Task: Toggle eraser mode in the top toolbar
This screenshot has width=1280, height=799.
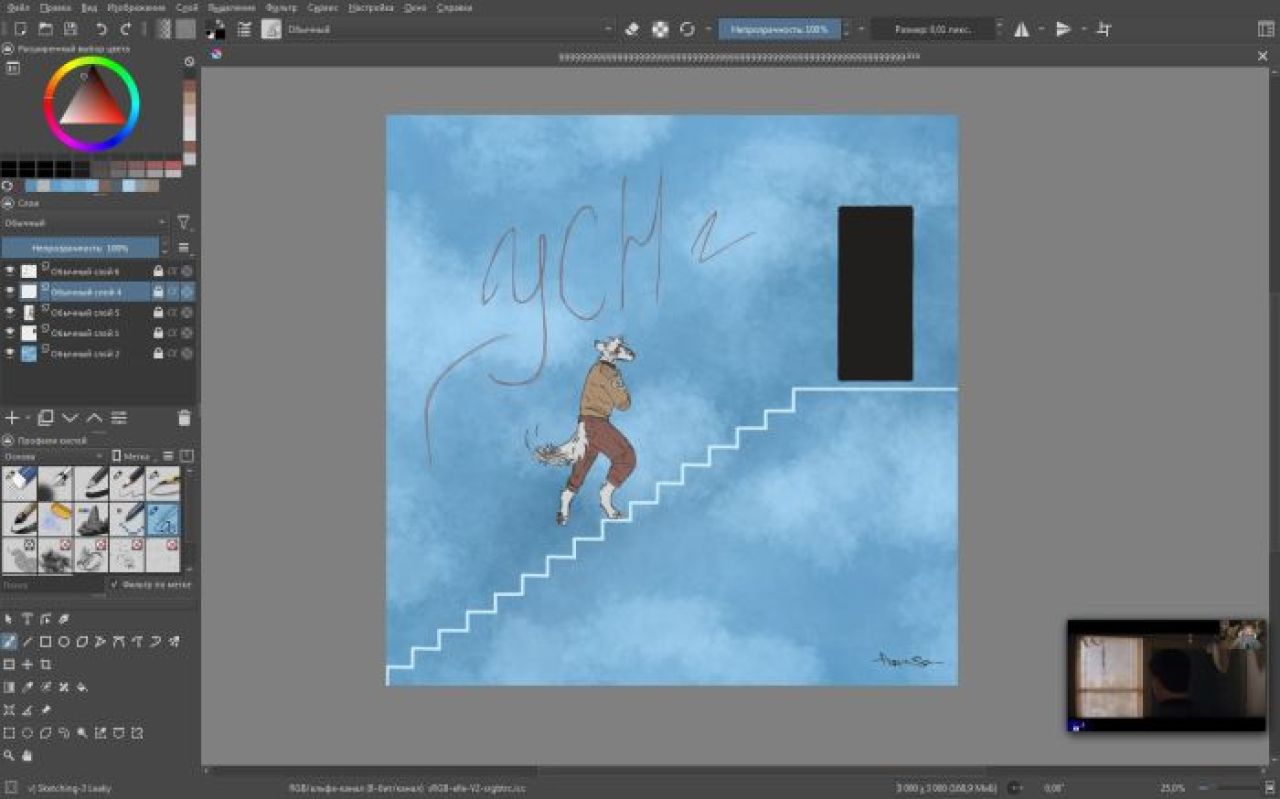Action: 631,29
